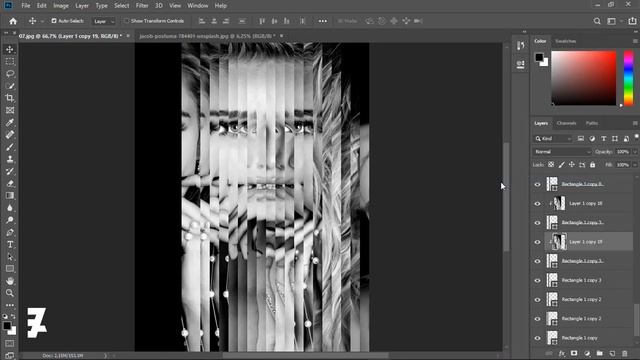The width and height of the screenshot is (640, 360).
Task: Swap foreground and background colors
Action: (x=13, y=316)
